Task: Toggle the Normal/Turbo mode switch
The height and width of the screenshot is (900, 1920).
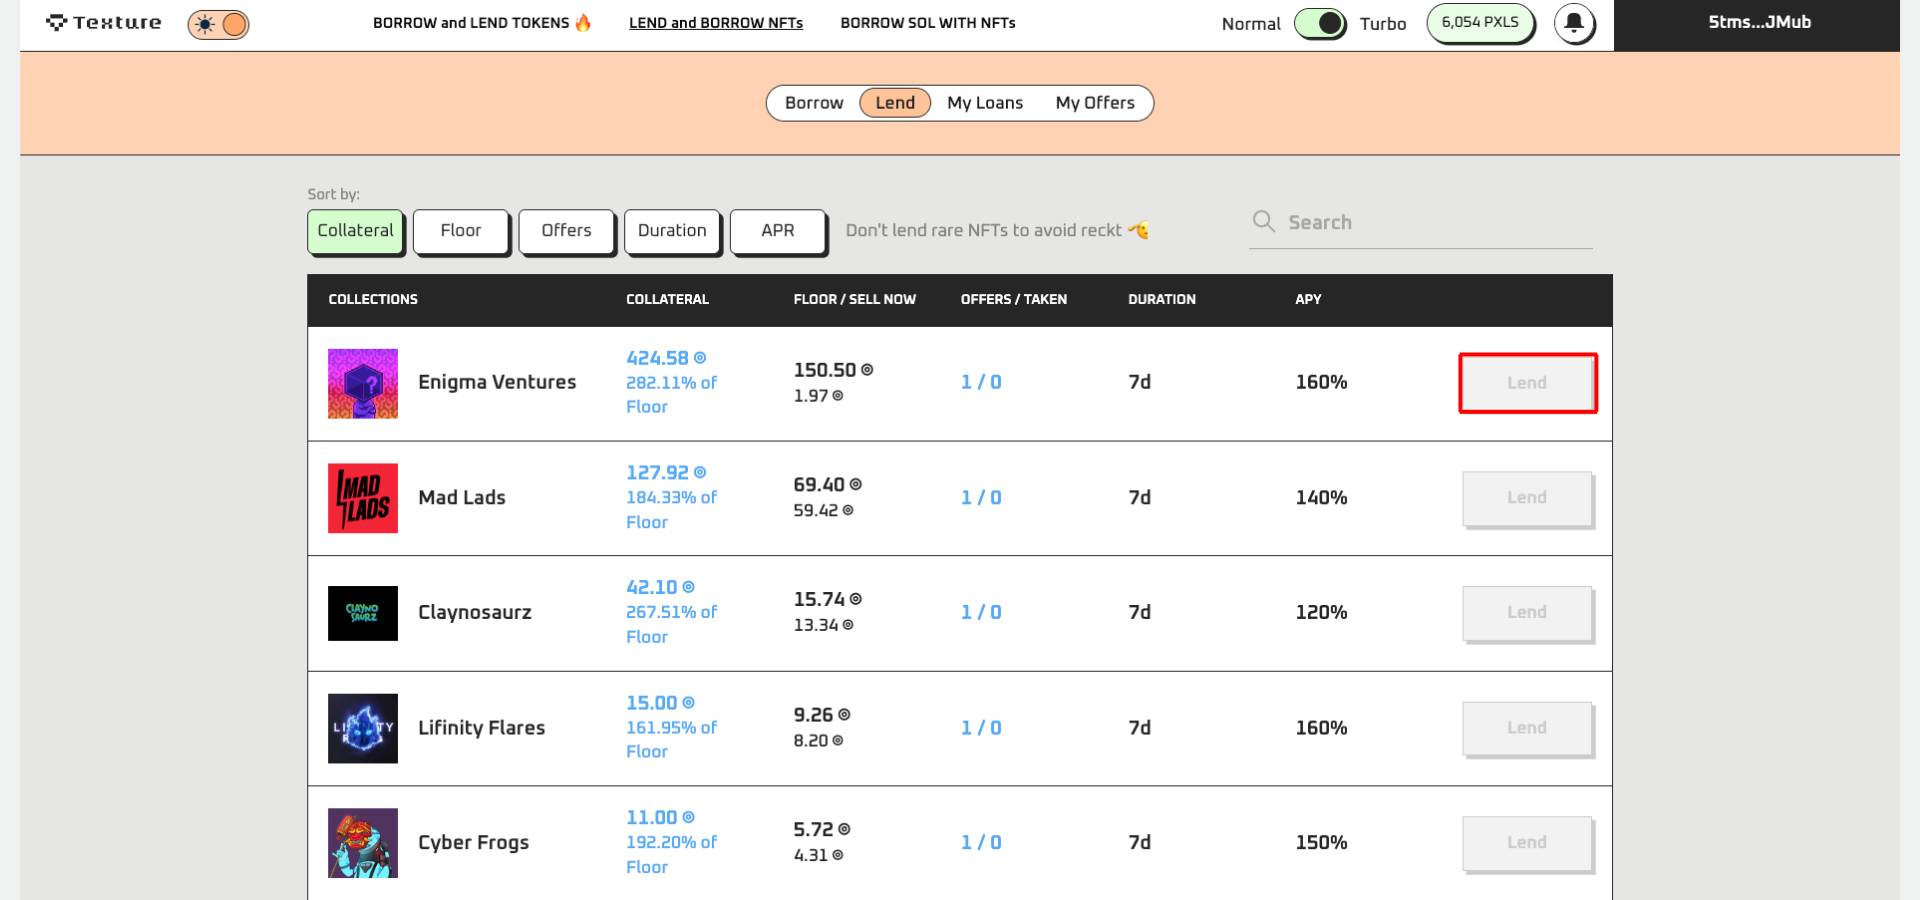Action: click(1320, 24)
